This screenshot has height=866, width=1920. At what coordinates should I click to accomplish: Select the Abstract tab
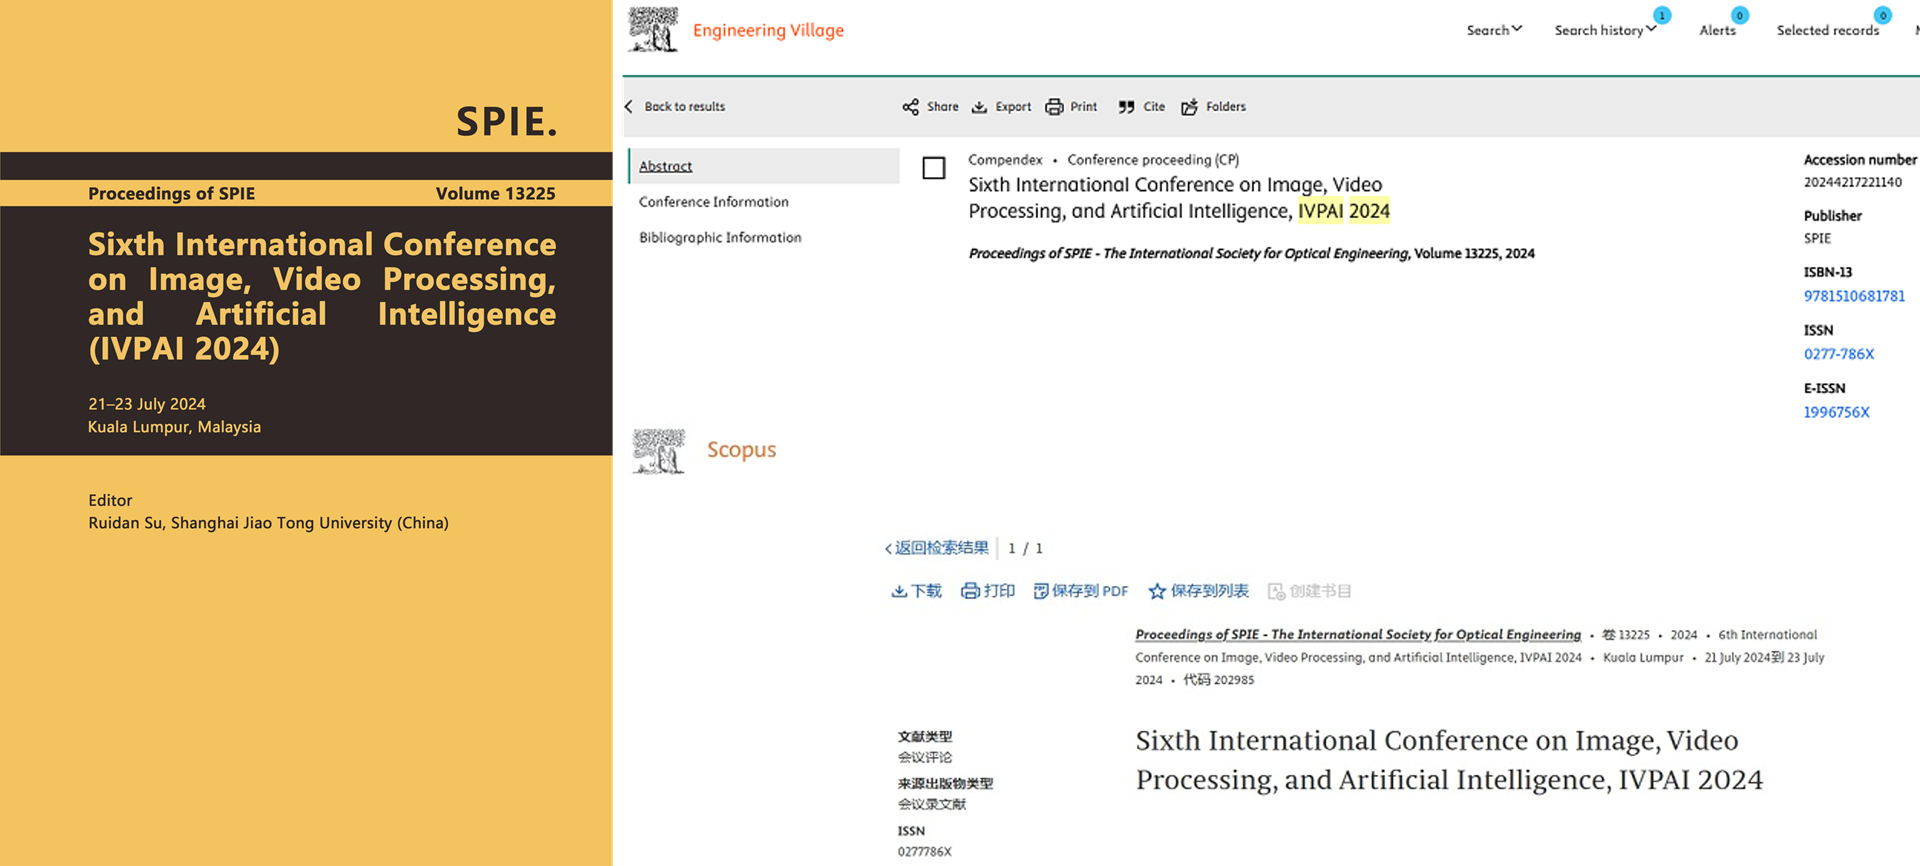point(666,166)
